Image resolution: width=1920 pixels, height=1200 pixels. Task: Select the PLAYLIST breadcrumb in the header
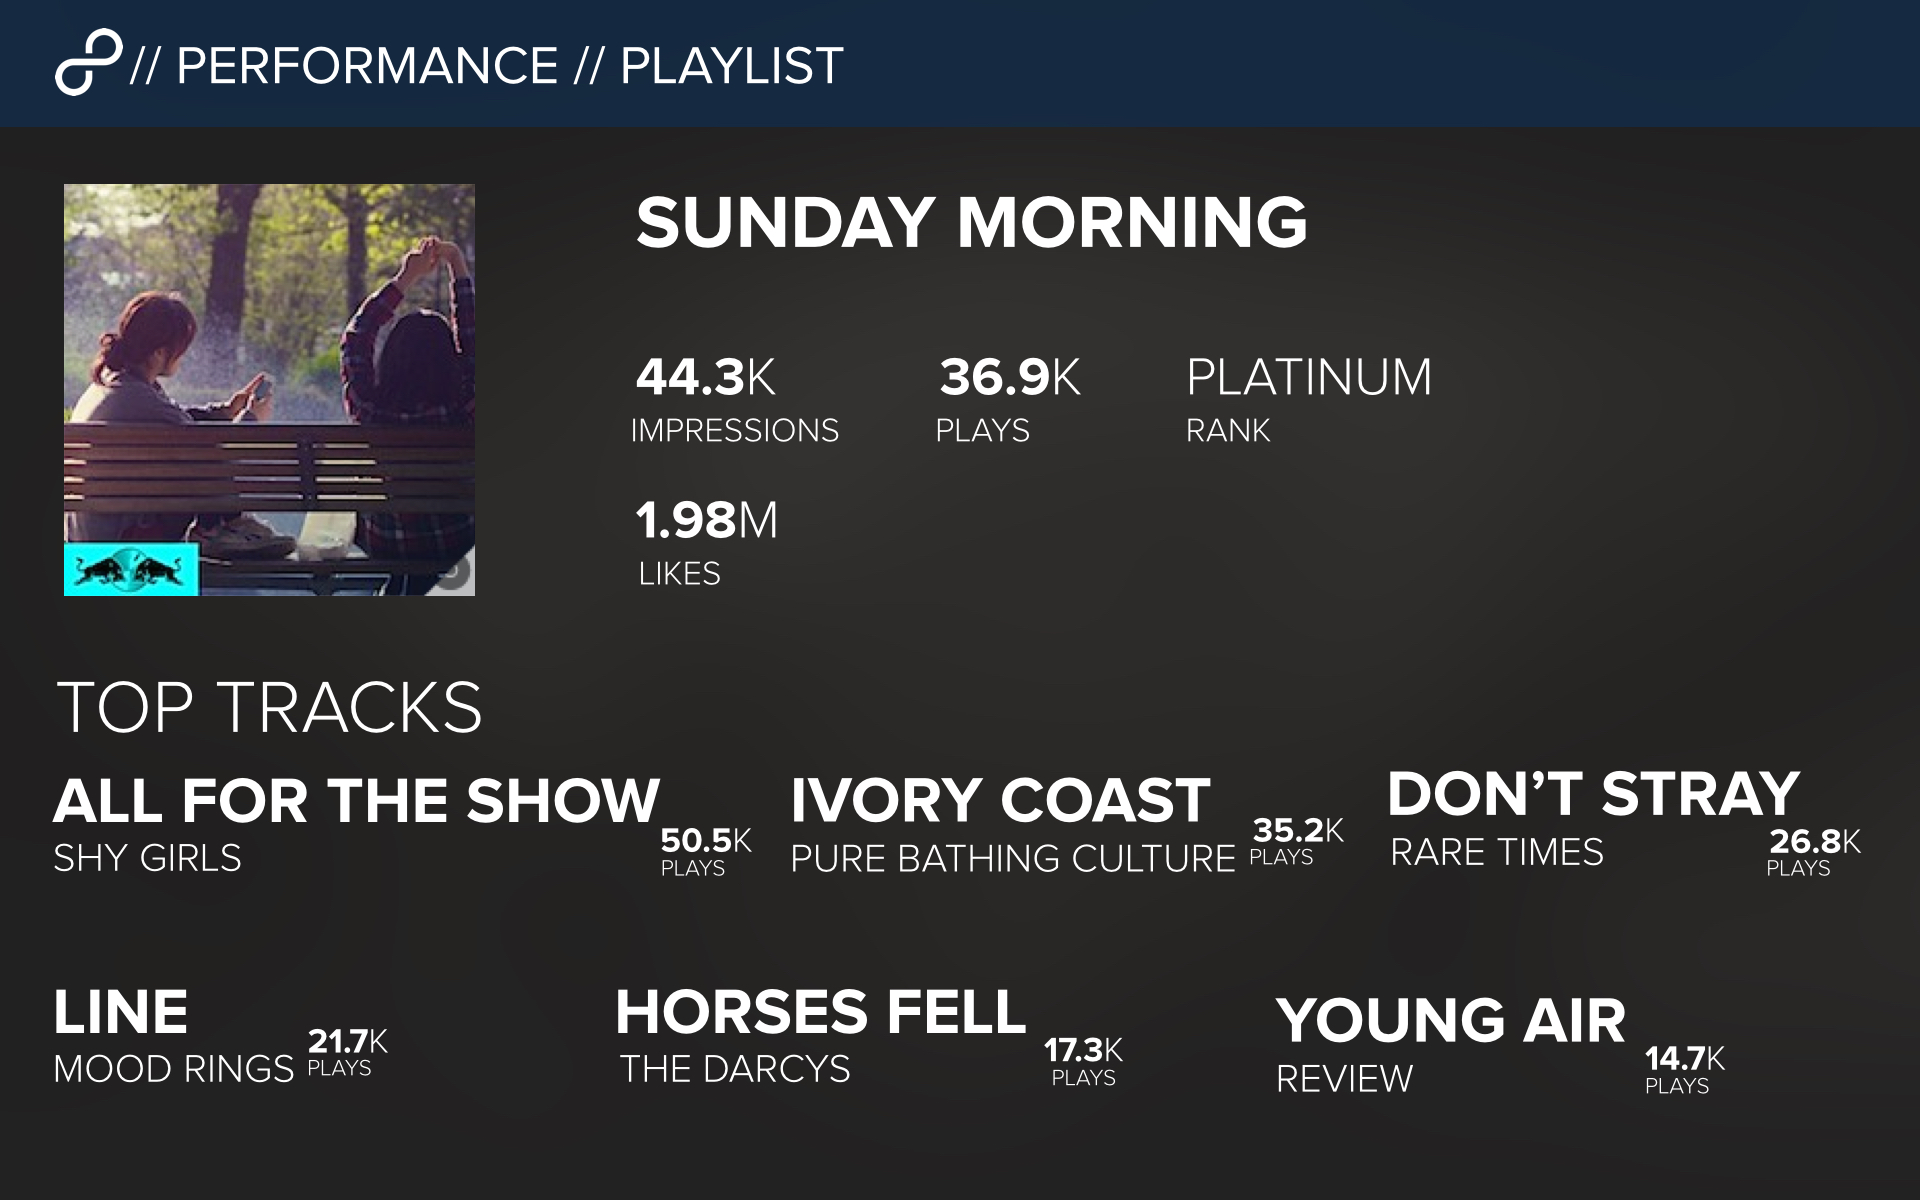(x=732, y=66)
